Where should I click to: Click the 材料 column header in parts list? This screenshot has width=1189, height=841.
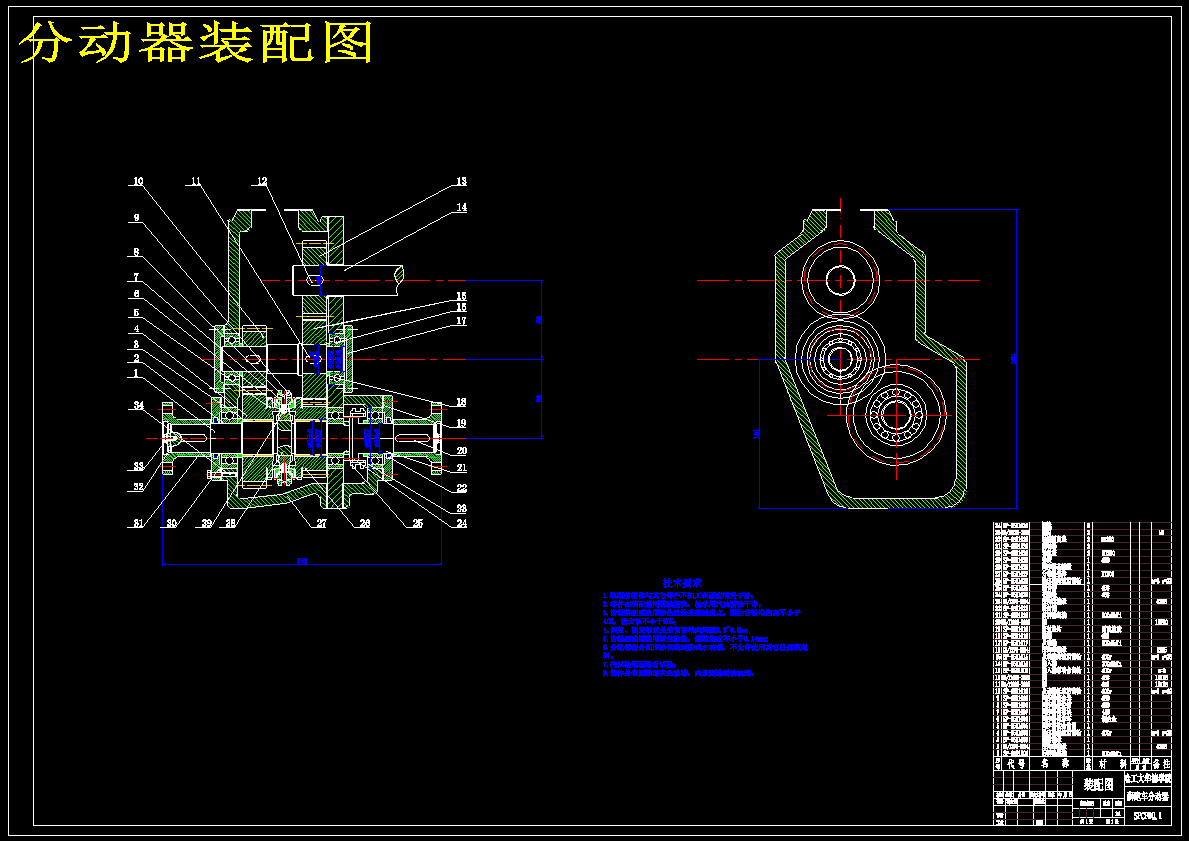pos(1112,764)
